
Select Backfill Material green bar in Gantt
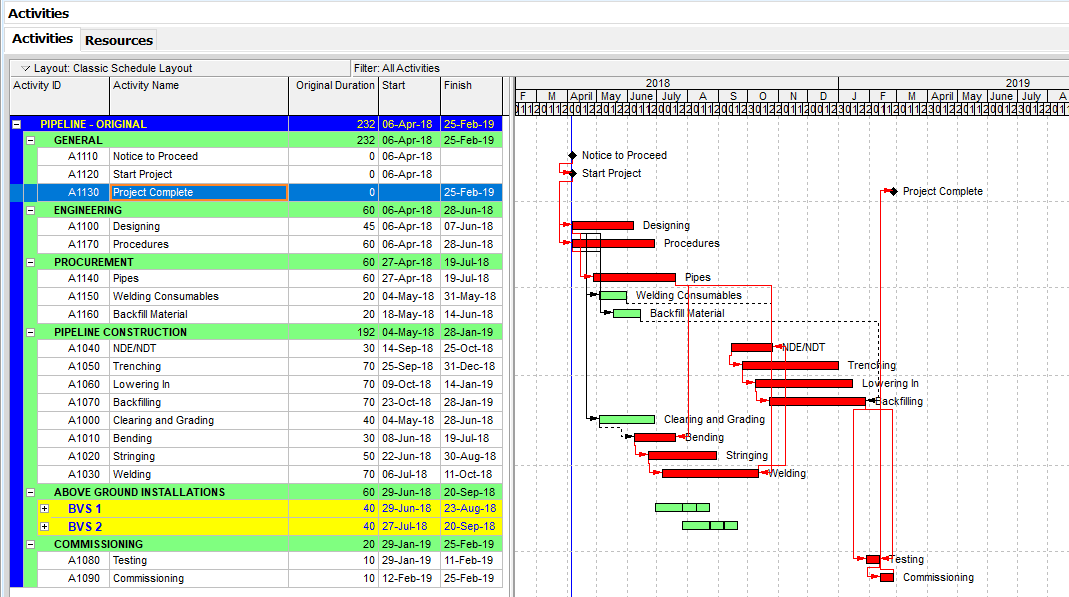click(x=627, y=313)
